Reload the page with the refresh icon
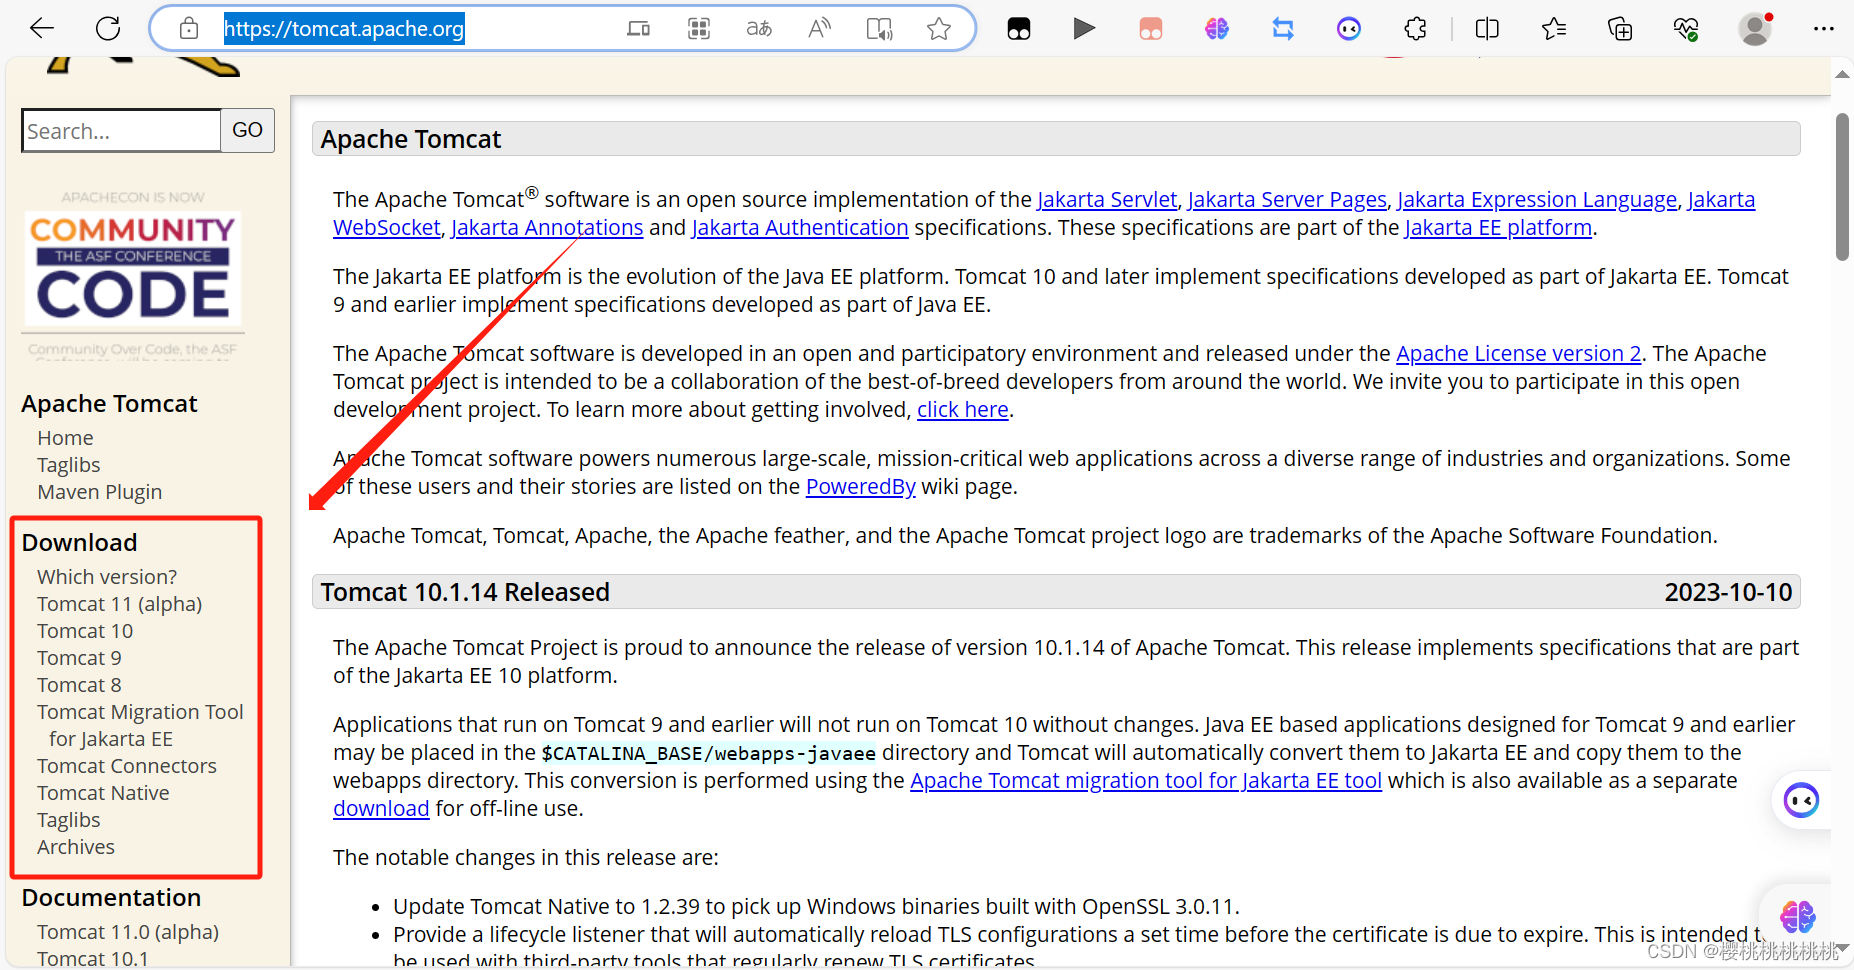The width and height of the screenshot is (1854, 970). point(108,28)
